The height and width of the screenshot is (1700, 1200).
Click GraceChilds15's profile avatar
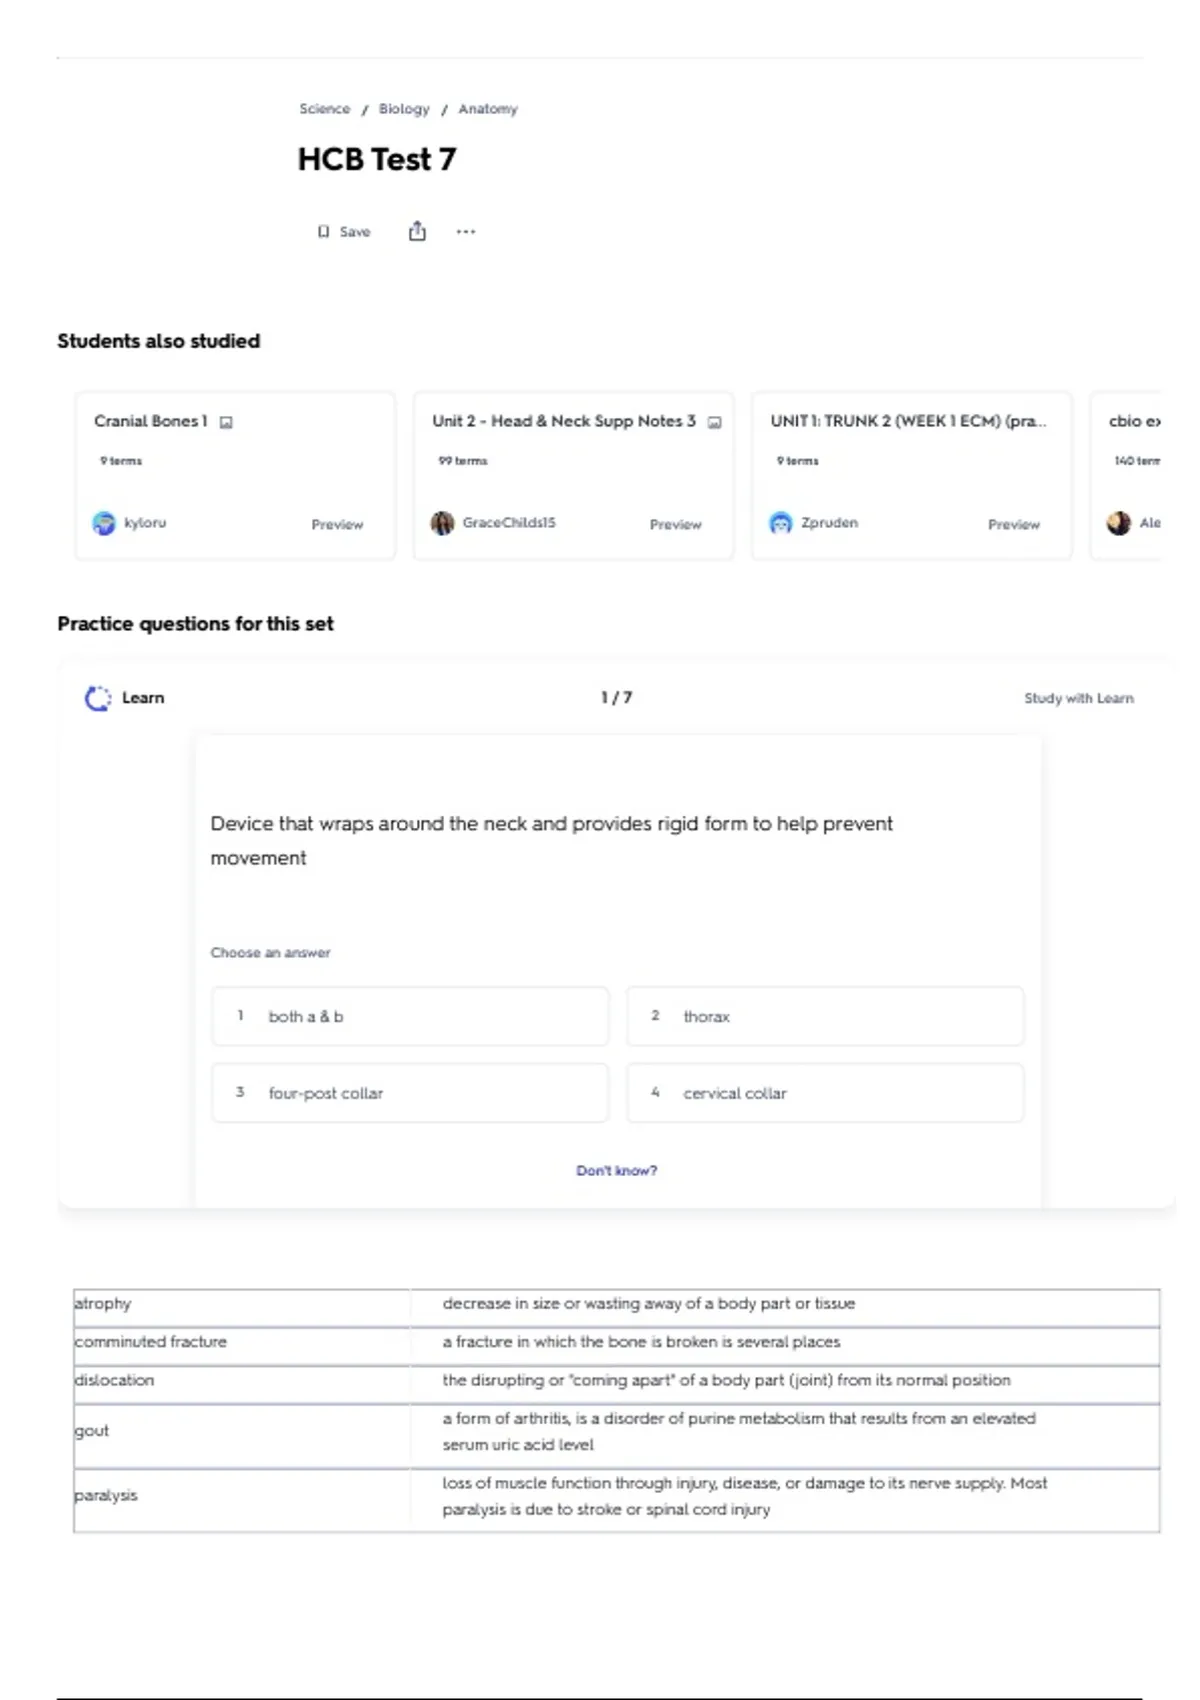[x=442, y=523]
